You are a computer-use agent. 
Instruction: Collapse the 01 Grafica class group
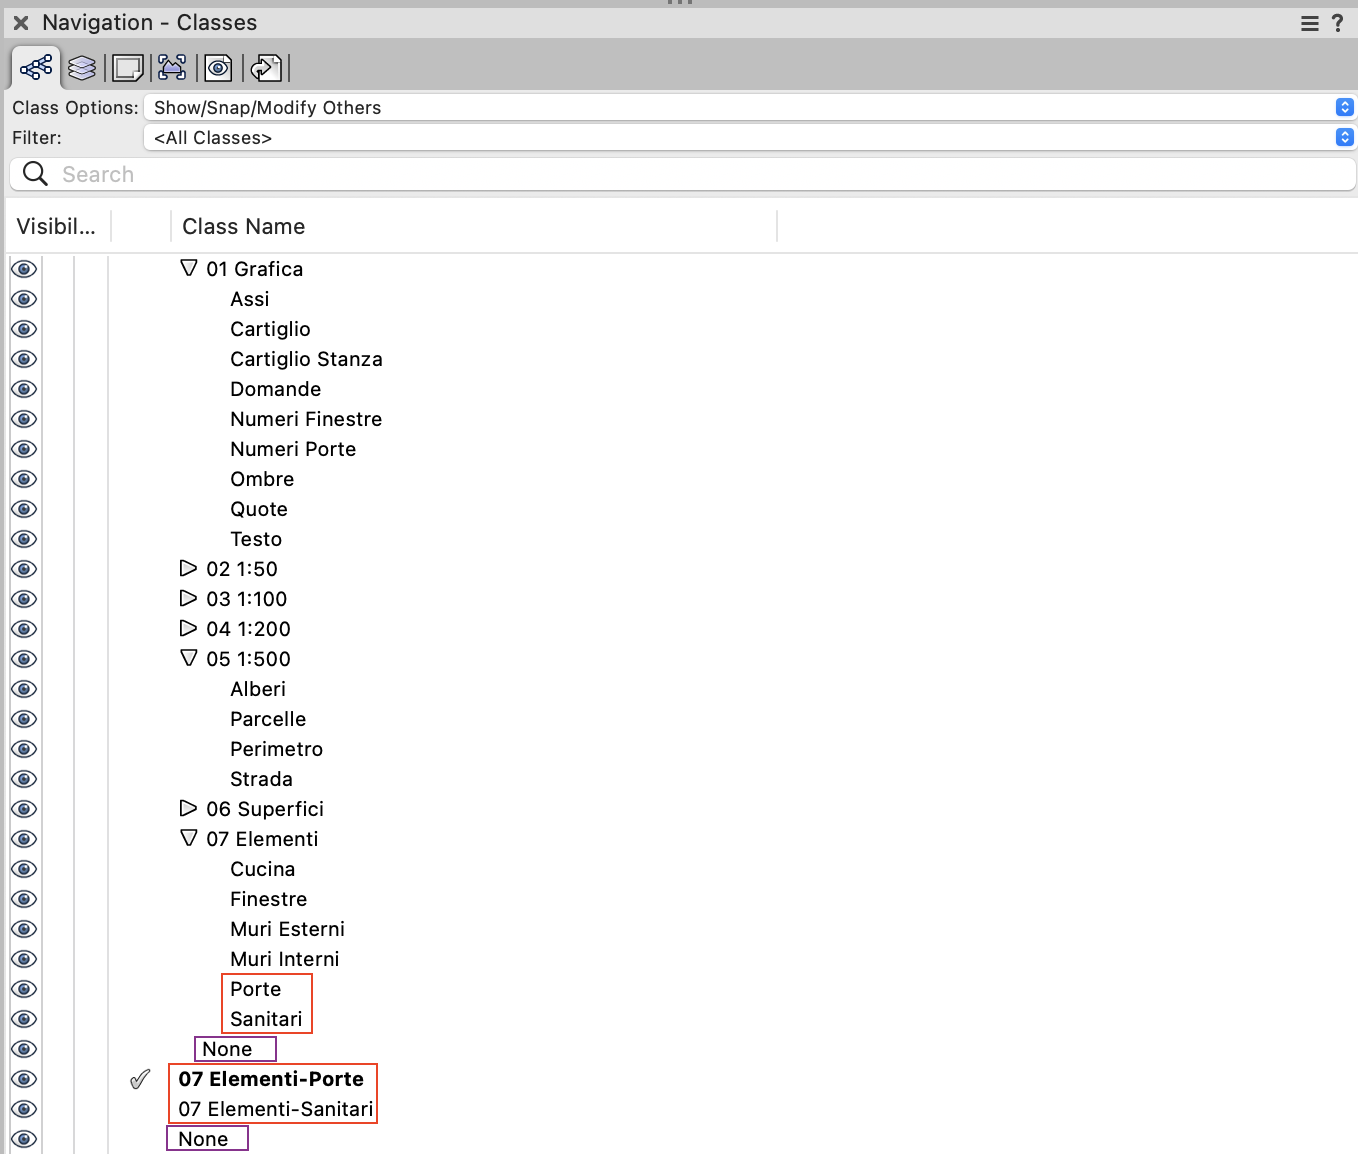click(188, 268)
